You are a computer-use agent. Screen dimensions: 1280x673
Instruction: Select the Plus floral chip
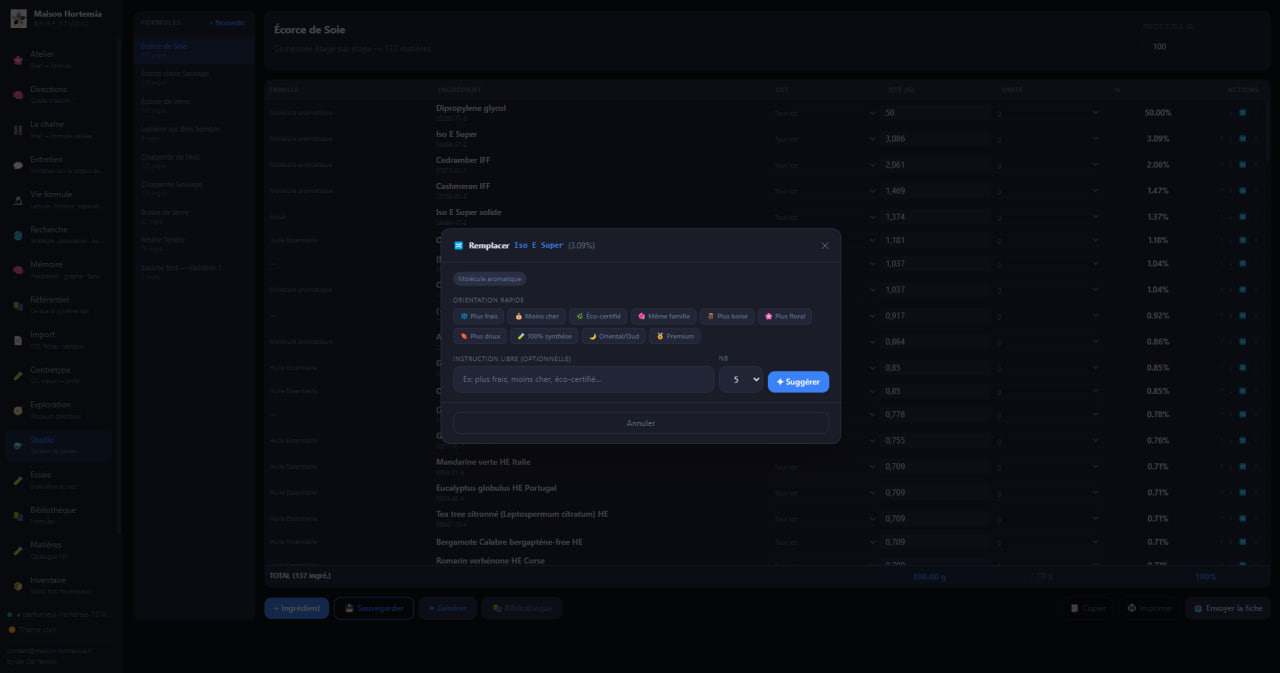785,316
